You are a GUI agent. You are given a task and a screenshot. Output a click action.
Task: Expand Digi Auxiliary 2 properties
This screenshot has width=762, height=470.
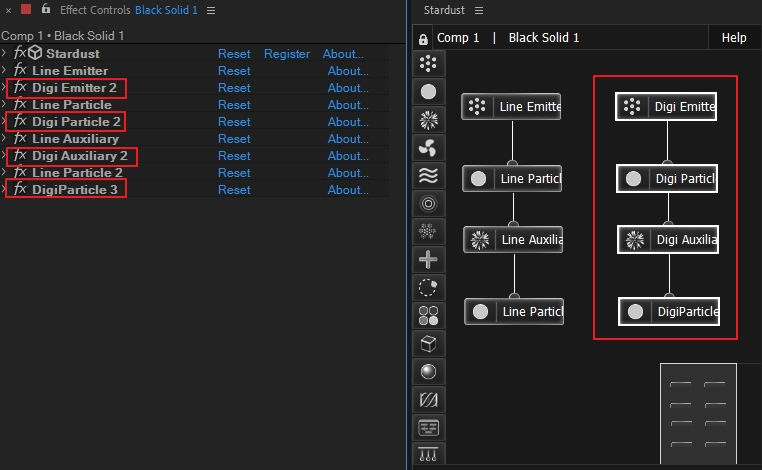click(4, 155)
